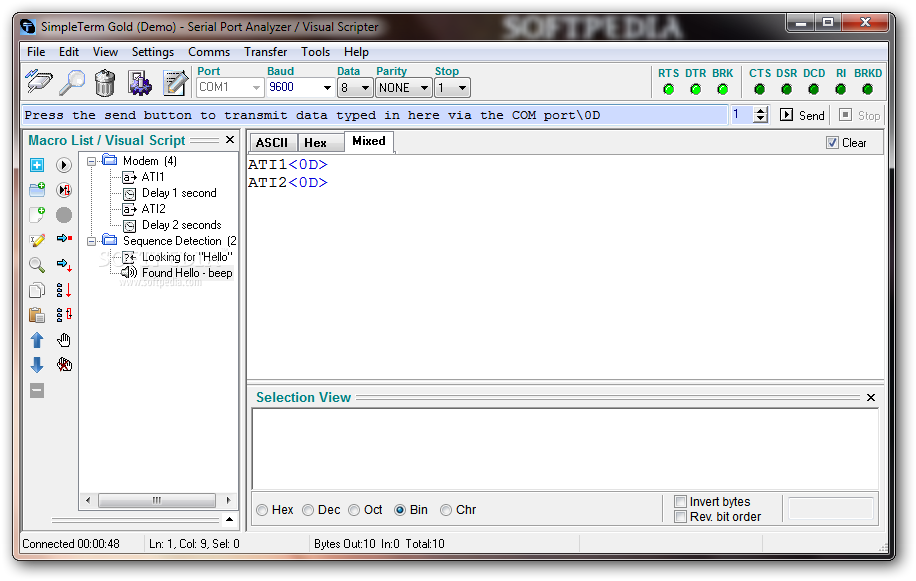
Task: Click the blue plus expand-all icon
Action: (x=37, y=165)
